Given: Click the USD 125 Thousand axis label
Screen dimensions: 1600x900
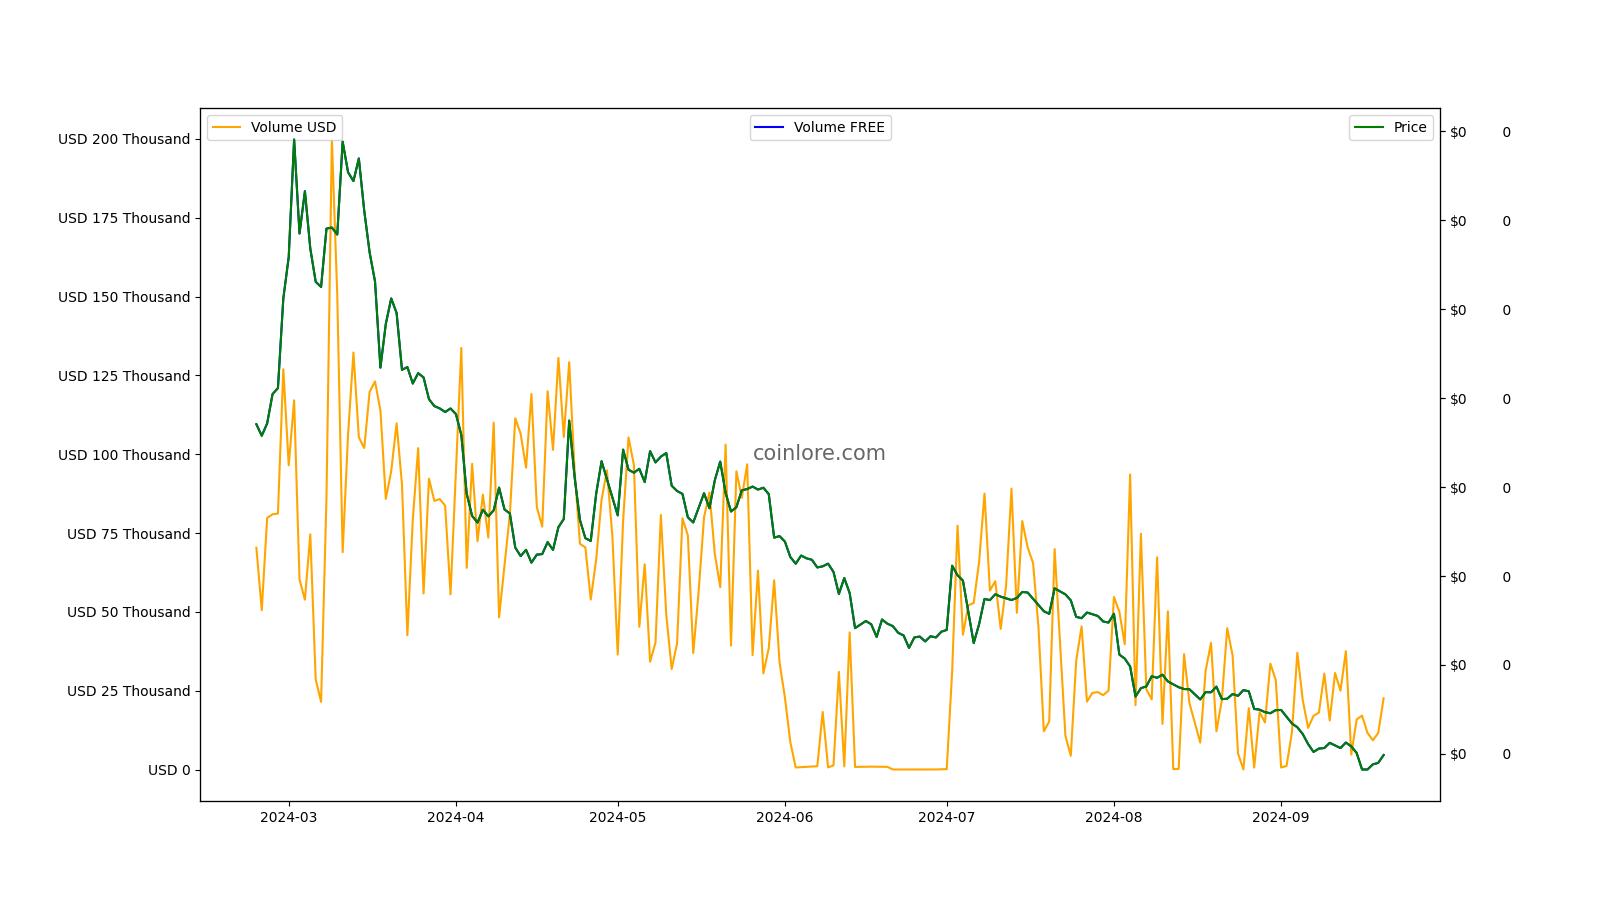Looking at the screenshot, I should (124, 376).
